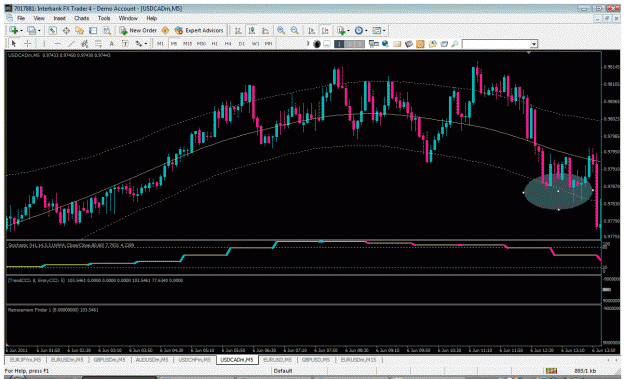Expand the Arrows objects dropdown arrow
Image resolution: width=625 pixels, height=379 pixels.
pos(146,44)
